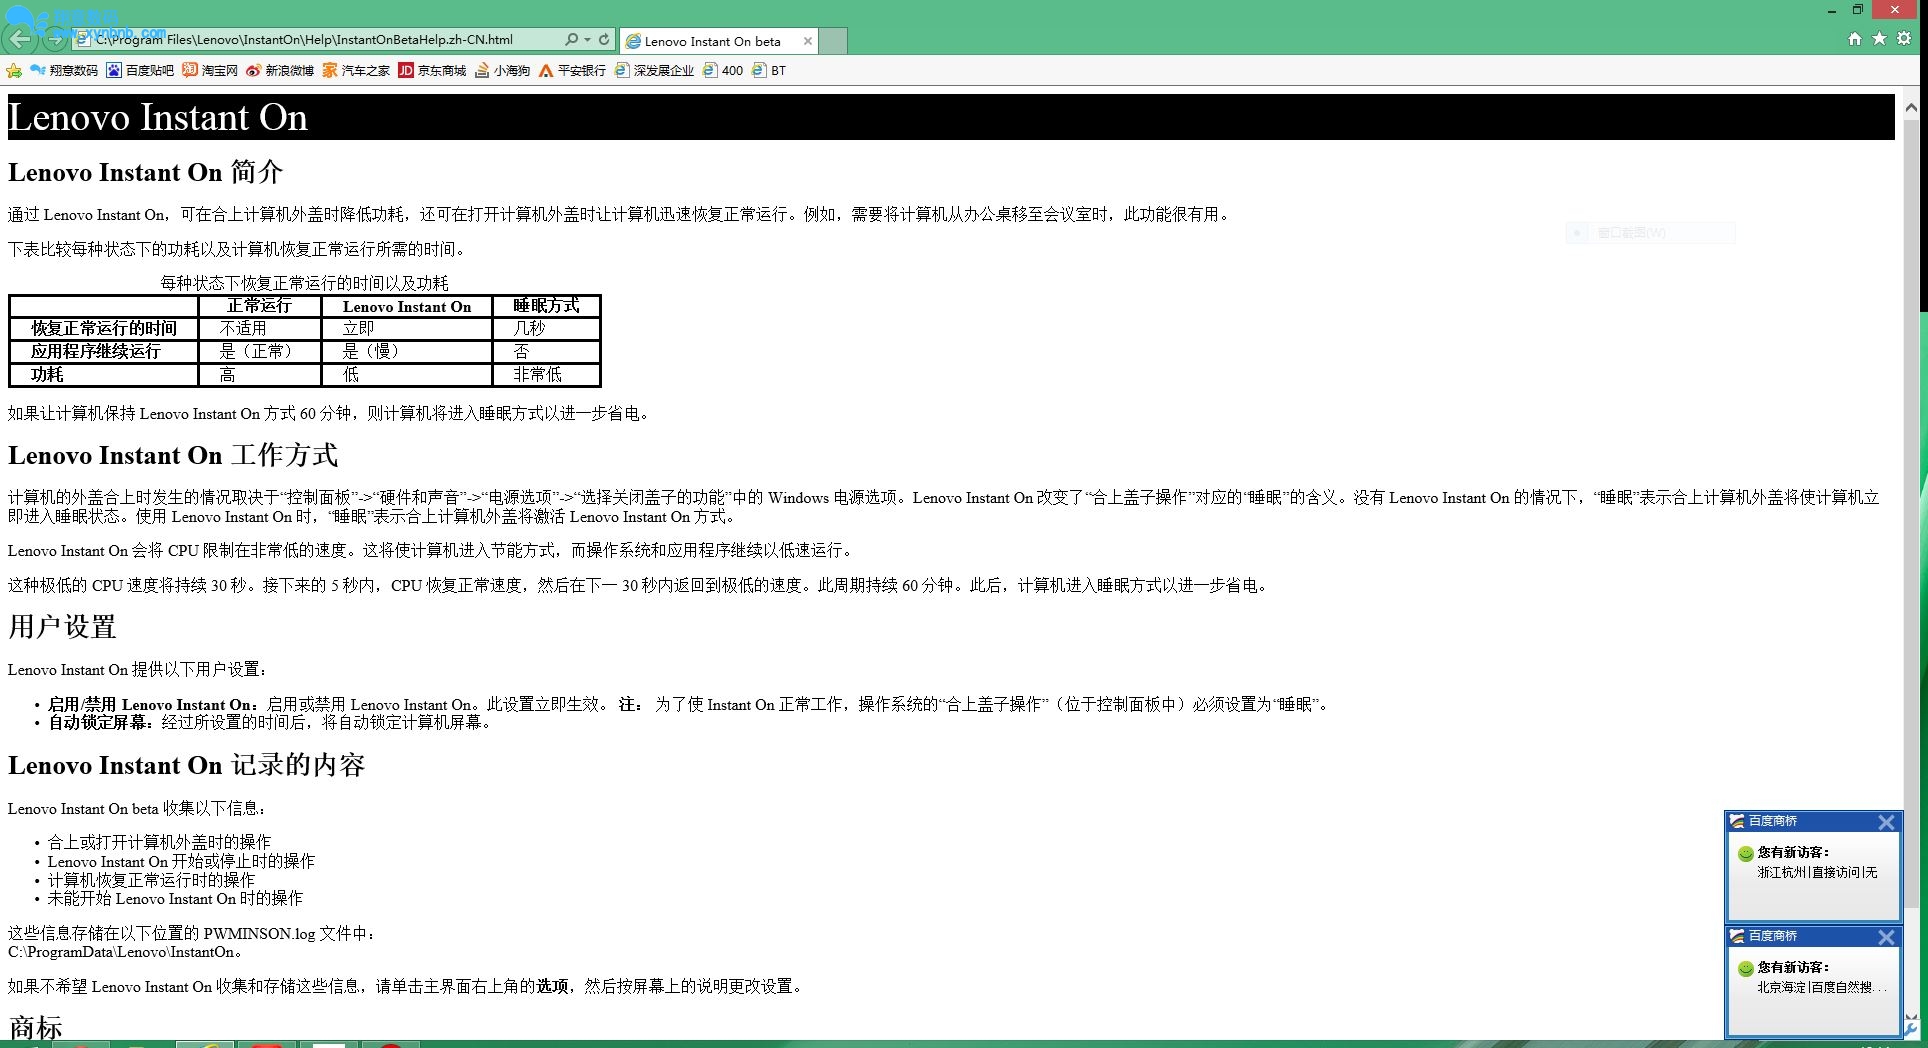Click the 睡眠方式 column header
This screenshot has height=1048, width=1928.
(546, 306)
